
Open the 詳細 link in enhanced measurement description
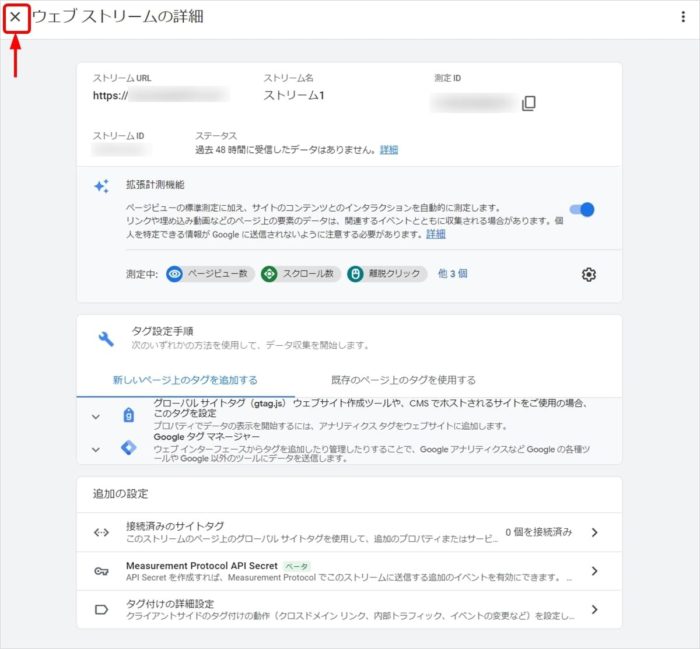coord(436,234)
